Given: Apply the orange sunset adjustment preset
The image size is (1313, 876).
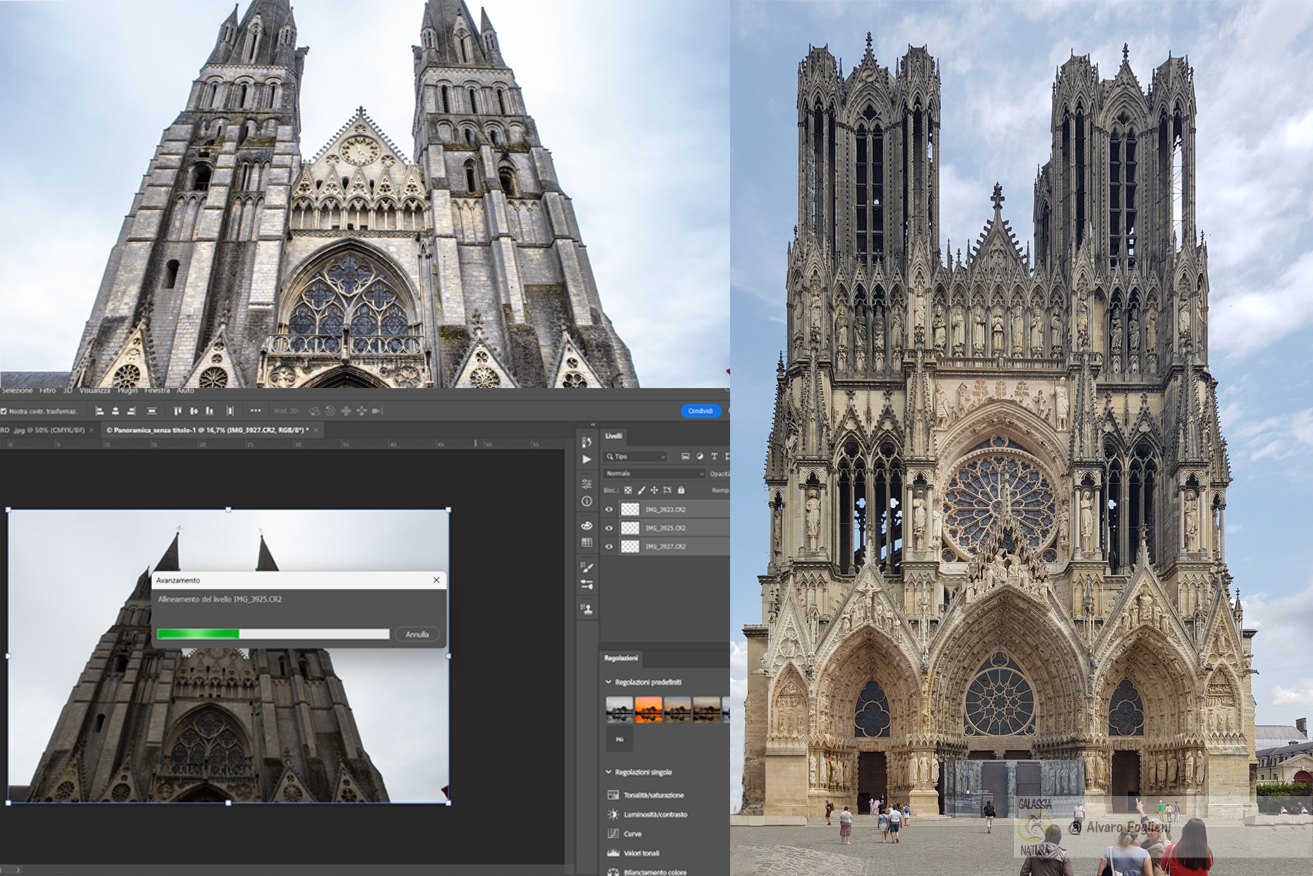Looking at the screenshot, I should point(649,709).
